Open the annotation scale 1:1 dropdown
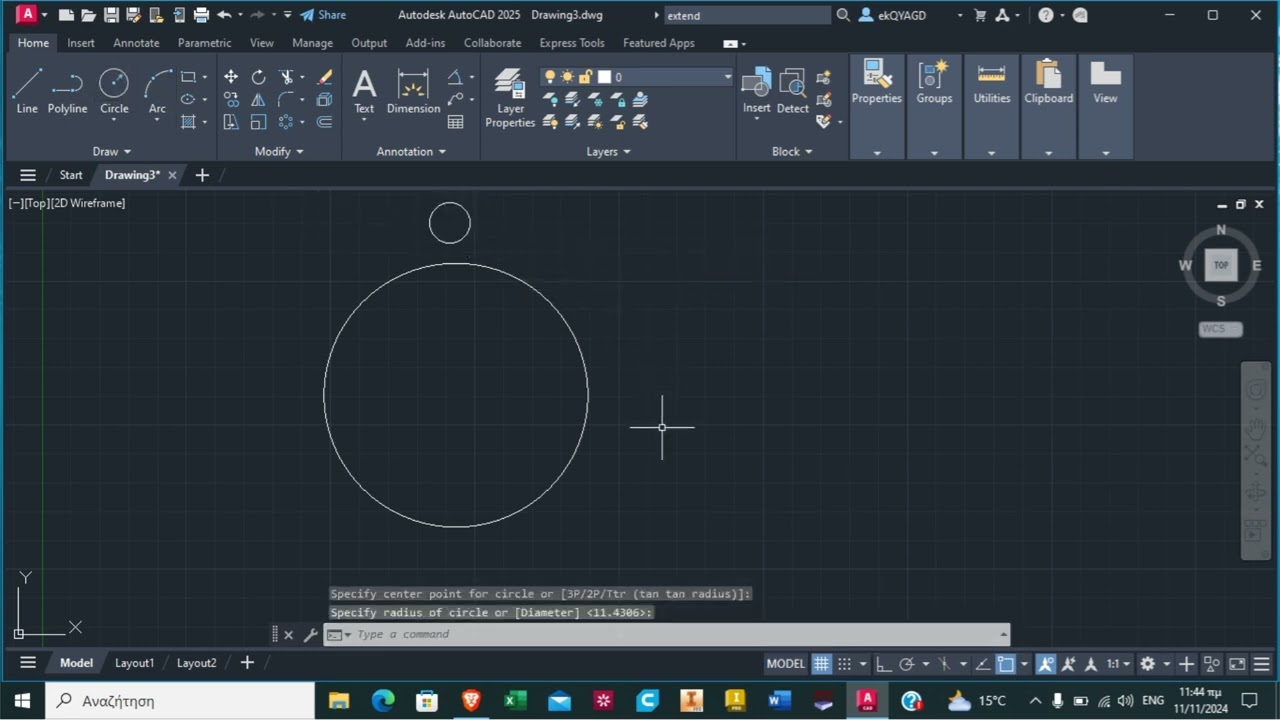The image size is (1280, 720). [x=1118, y=663]
